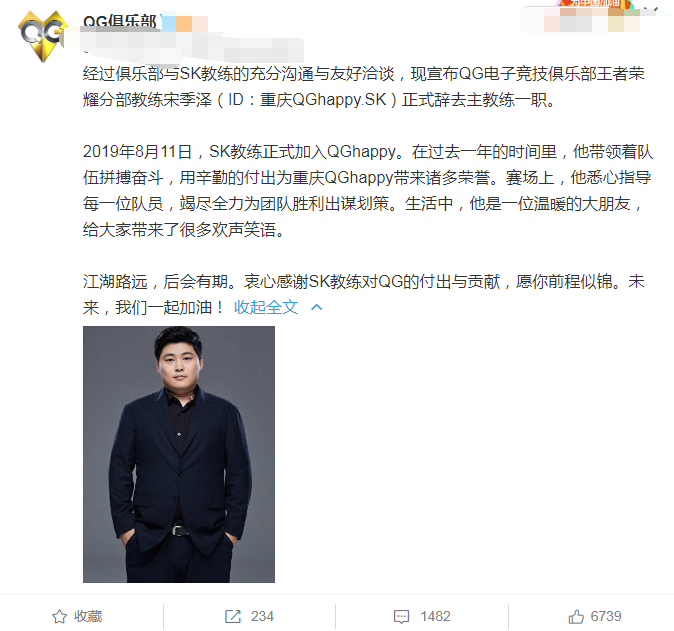This screenshot has height=631, width=674.
Task: Open the QG俱乐部 username profile link
Action: click(x=119, y=21)
